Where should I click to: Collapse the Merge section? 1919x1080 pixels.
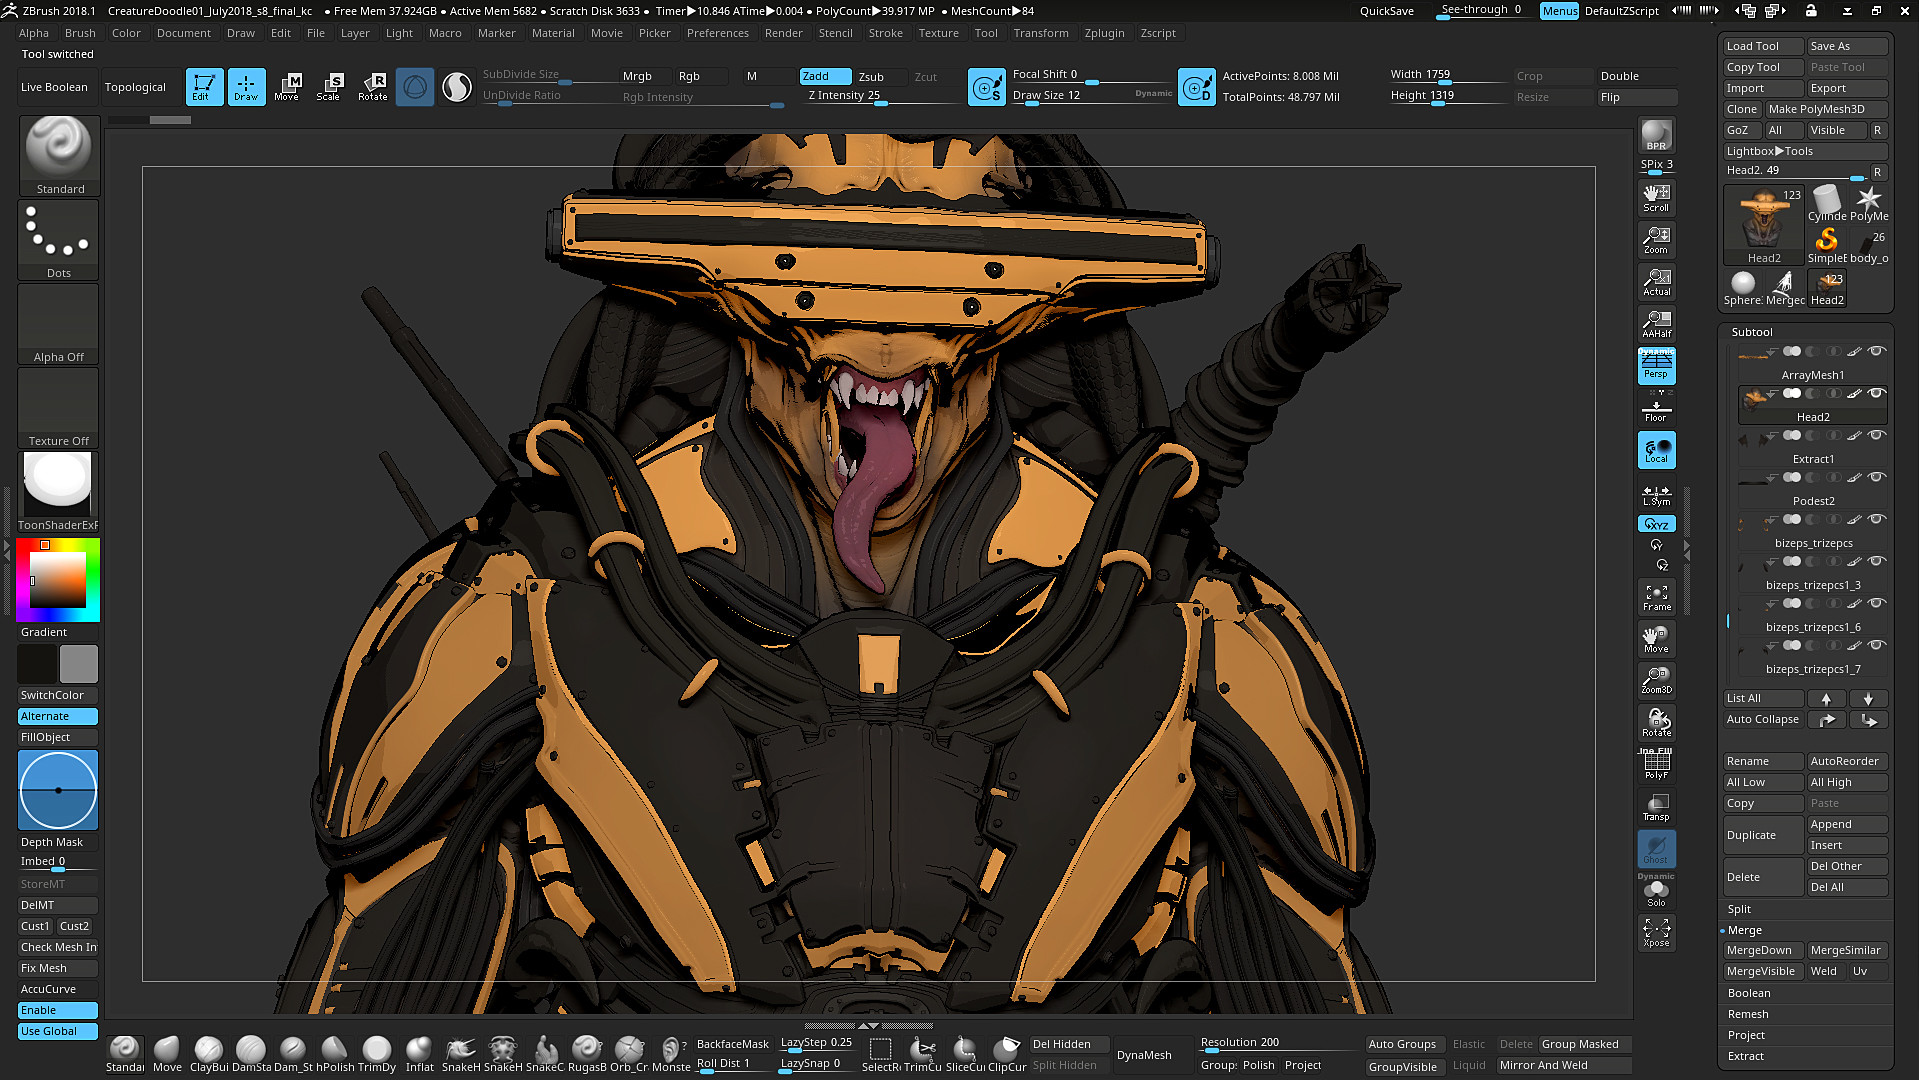tap(1745, 930)
